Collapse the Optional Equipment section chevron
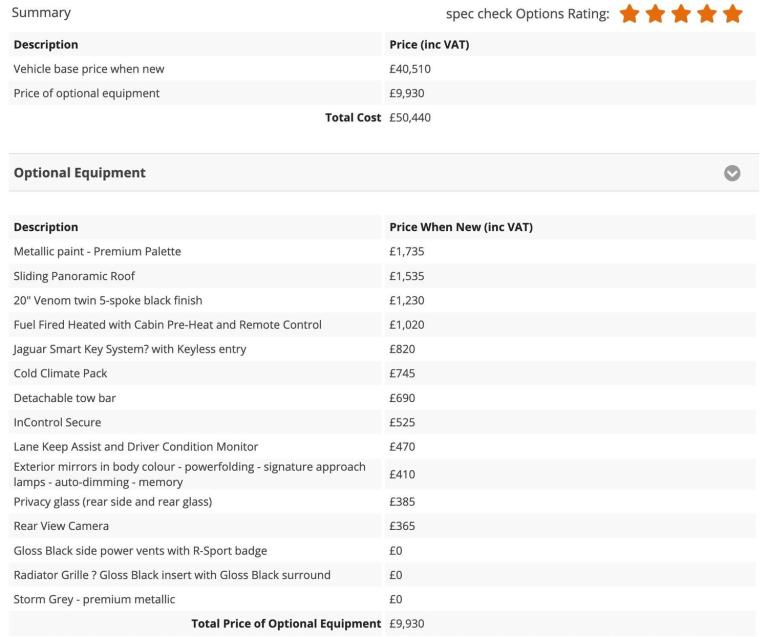768x637 pixels. [x=732, y=173]
